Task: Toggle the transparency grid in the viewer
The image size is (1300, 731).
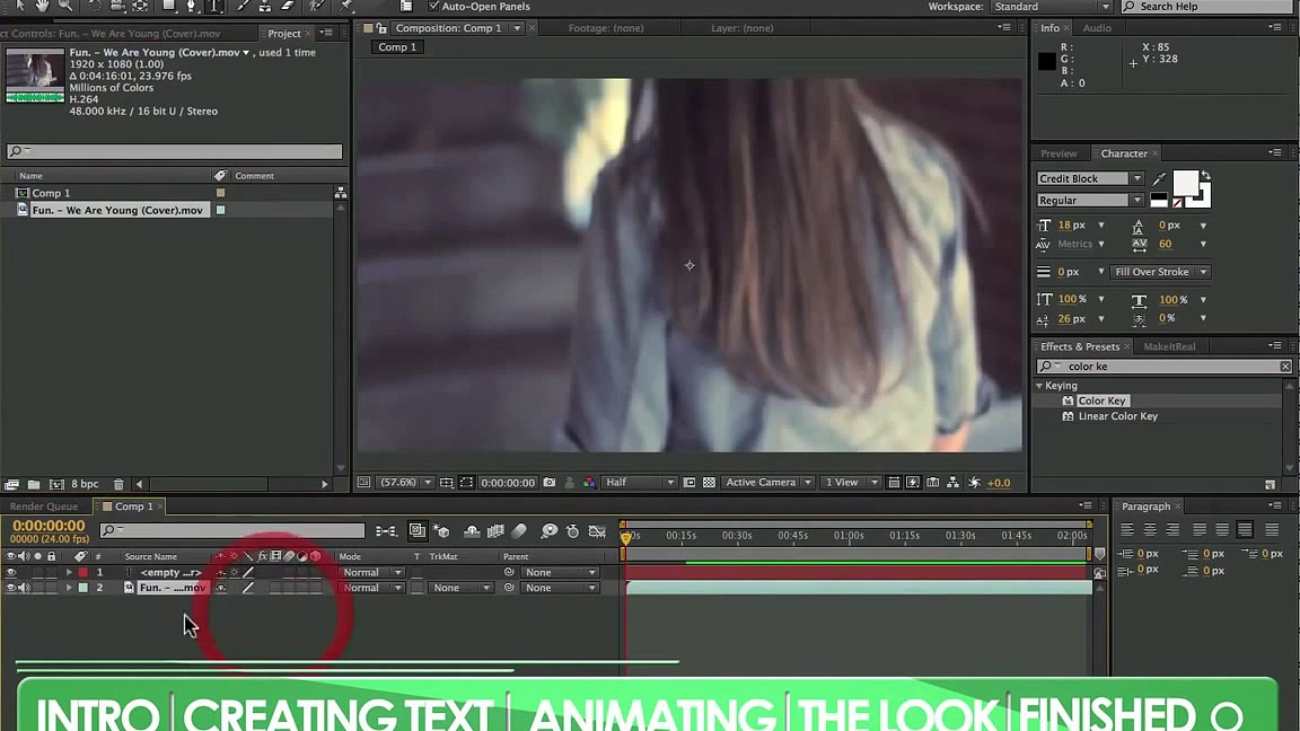Action: point(709,483)
